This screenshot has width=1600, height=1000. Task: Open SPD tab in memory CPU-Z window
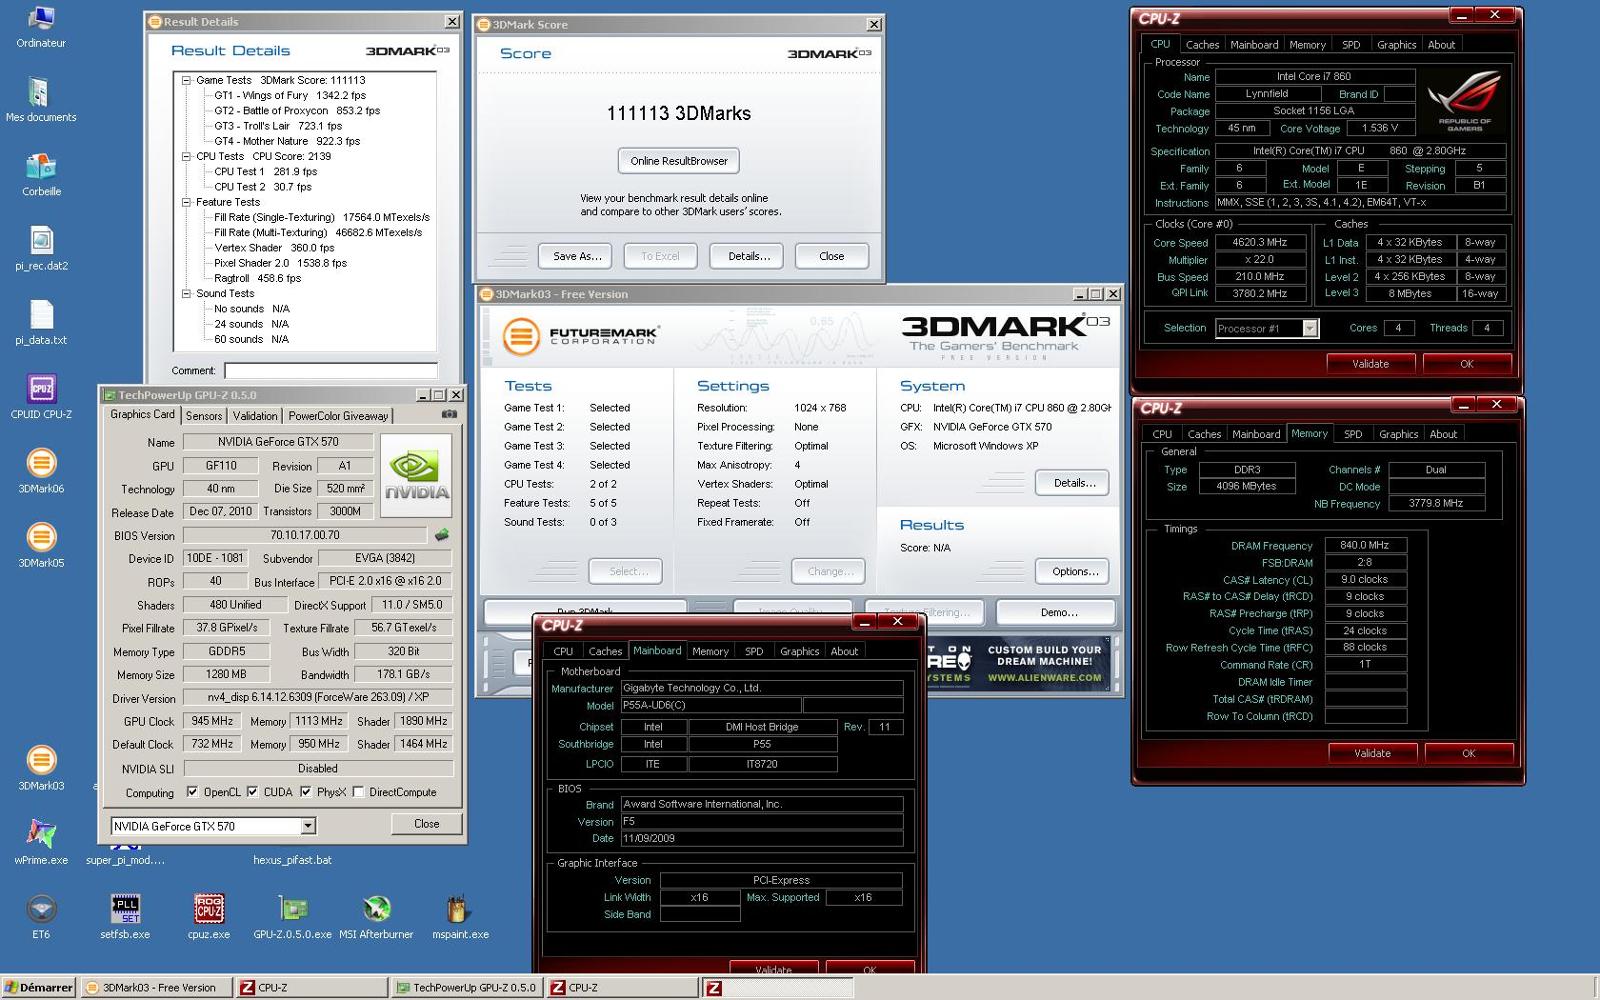tap(1353, 434)
